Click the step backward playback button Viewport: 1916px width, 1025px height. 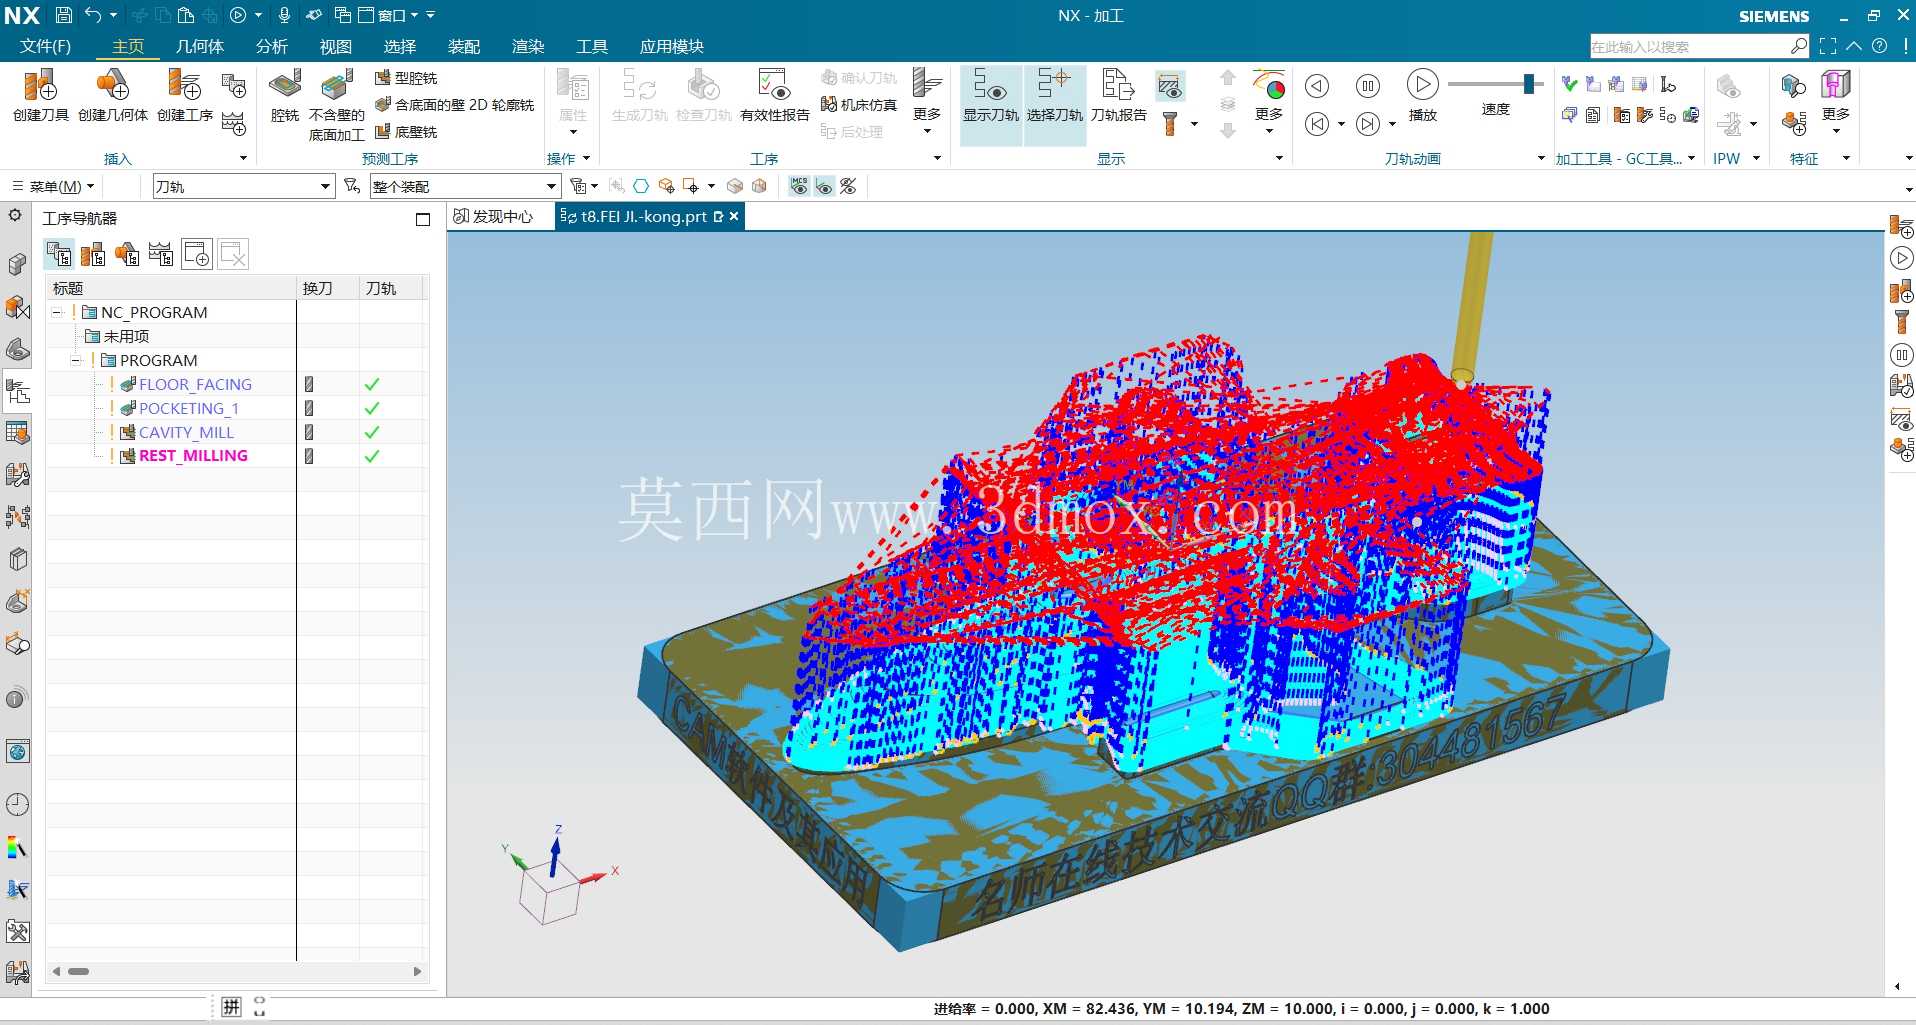tap(1317, 123)
